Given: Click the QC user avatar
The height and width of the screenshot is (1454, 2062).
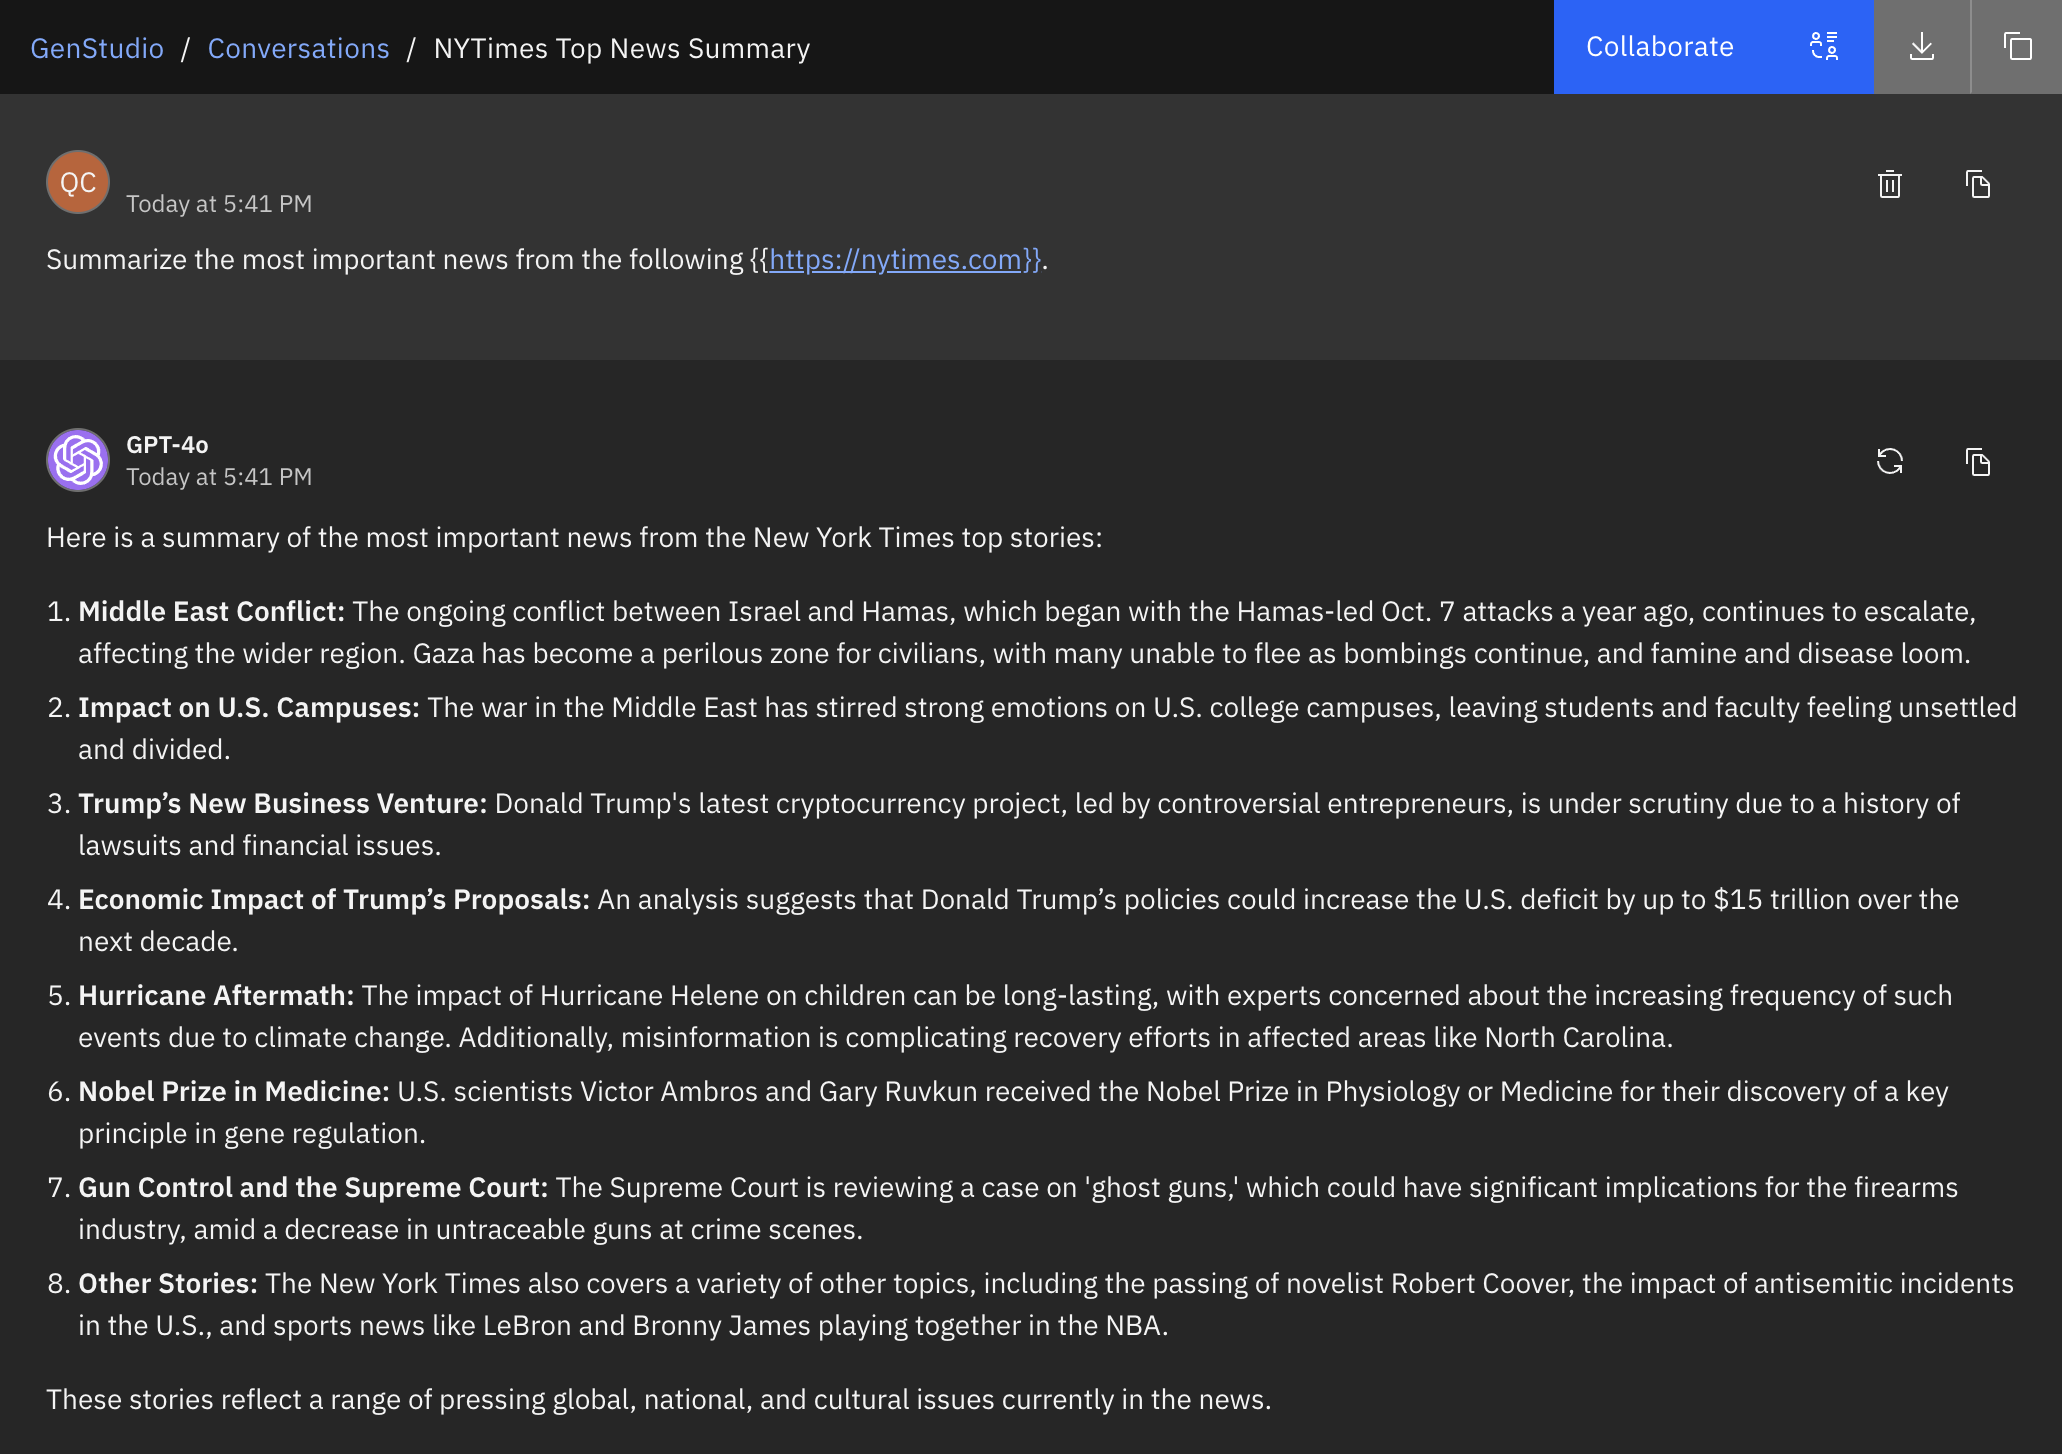Looking at the screenshot, I should coord(78,183).
